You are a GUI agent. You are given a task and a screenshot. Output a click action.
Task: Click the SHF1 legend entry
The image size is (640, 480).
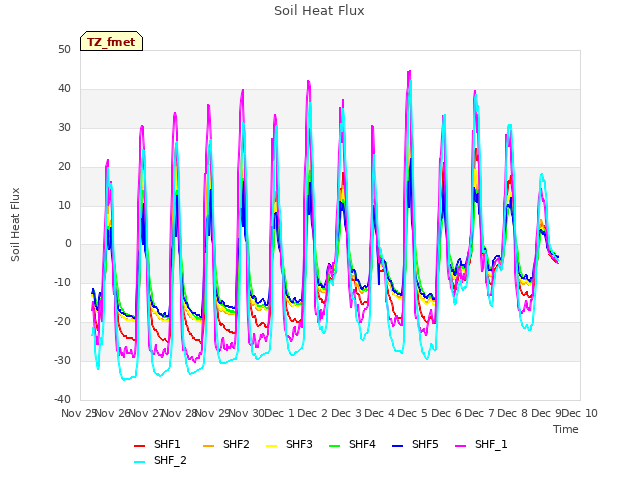157,444
